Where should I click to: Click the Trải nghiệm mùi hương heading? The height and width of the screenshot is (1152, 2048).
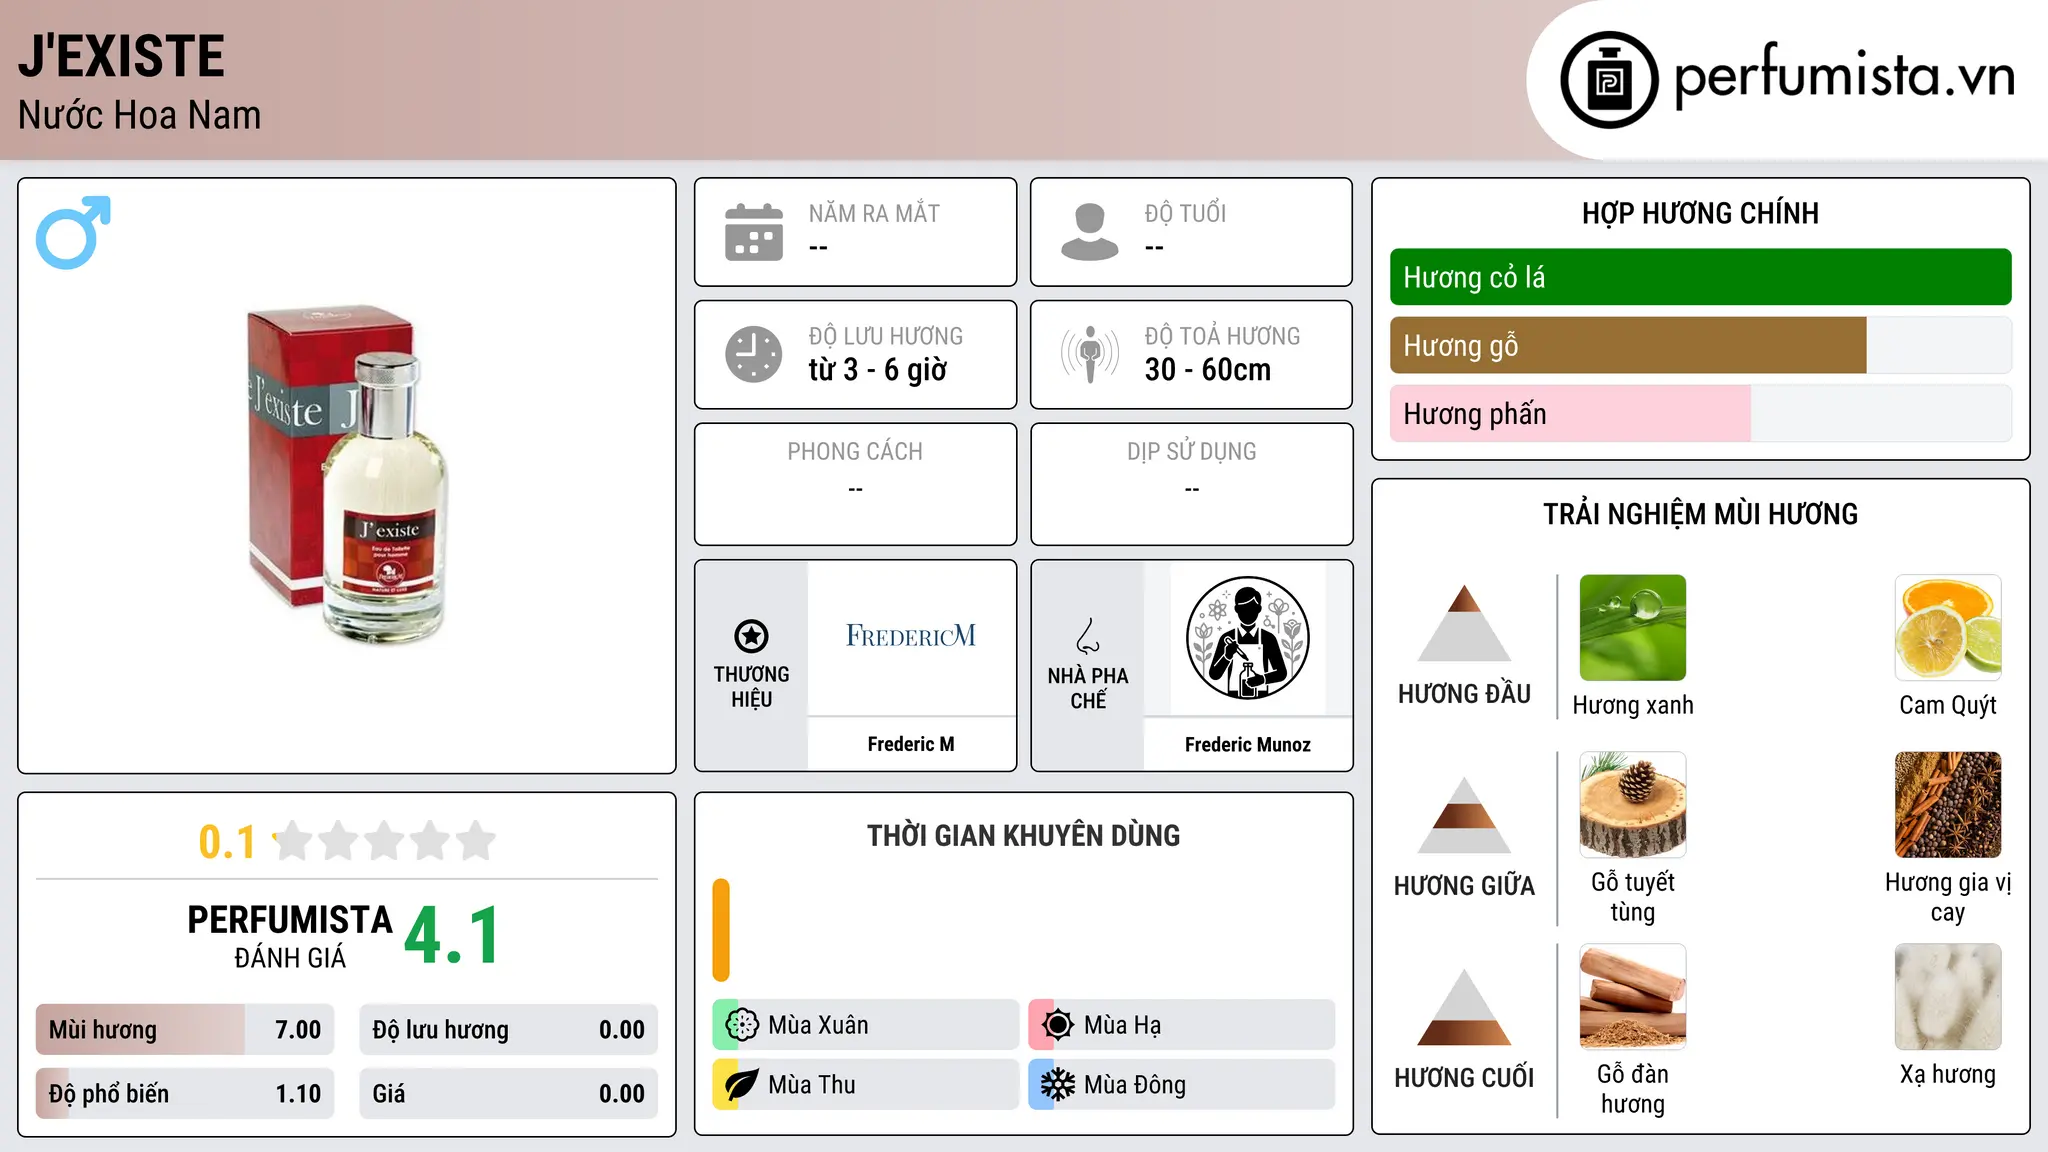click(1700, 514)
